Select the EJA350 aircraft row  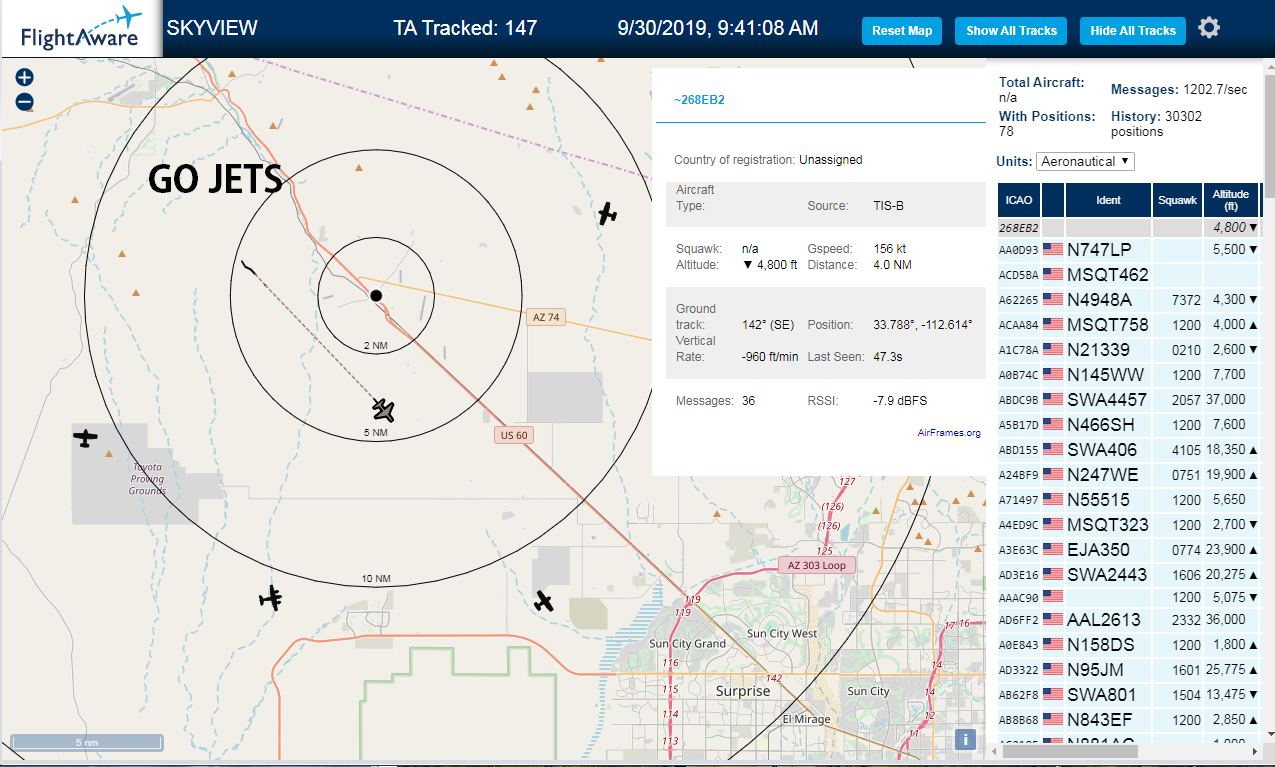tap(1129, 550)
